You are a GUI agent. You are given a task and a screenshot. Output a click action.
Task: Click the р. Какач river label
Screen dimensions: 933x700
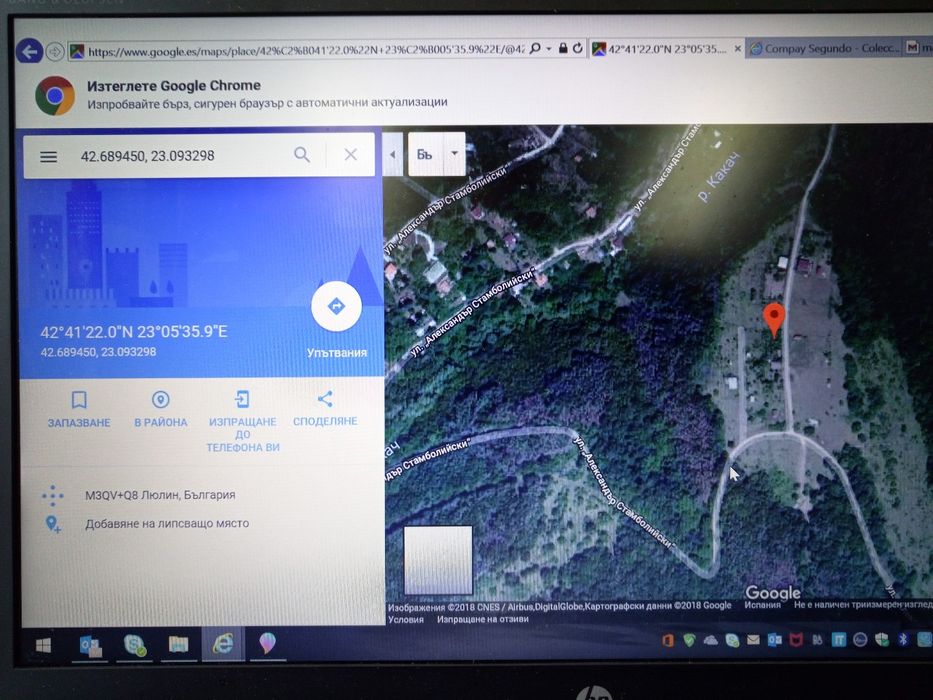pyautogui.click(x=720, y=177)
